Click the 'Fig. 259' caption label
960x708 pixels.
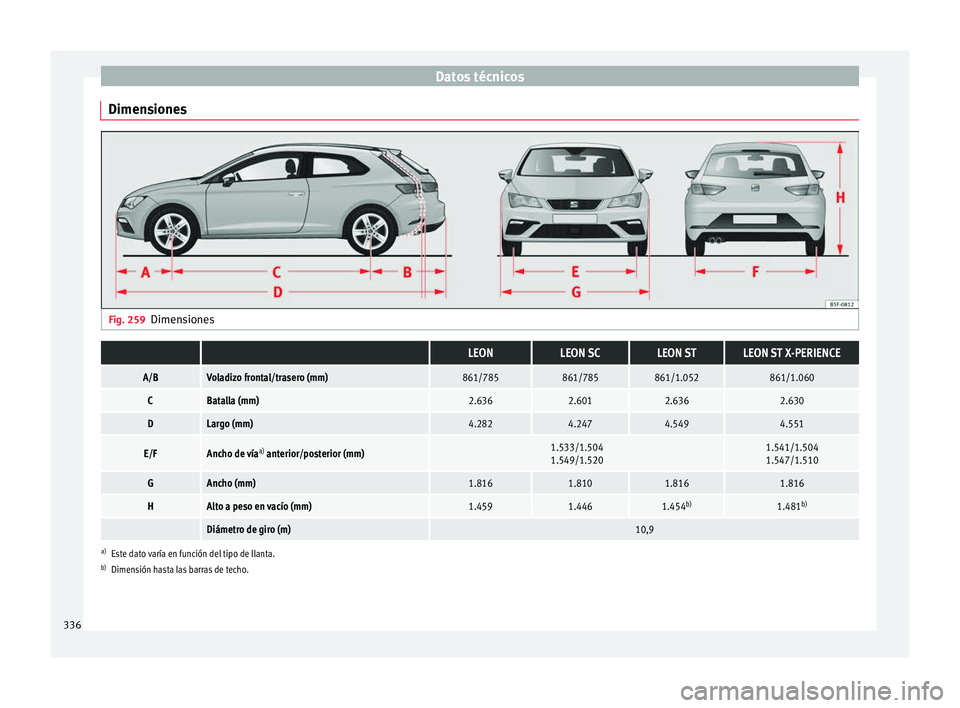(x=127, y=320)
